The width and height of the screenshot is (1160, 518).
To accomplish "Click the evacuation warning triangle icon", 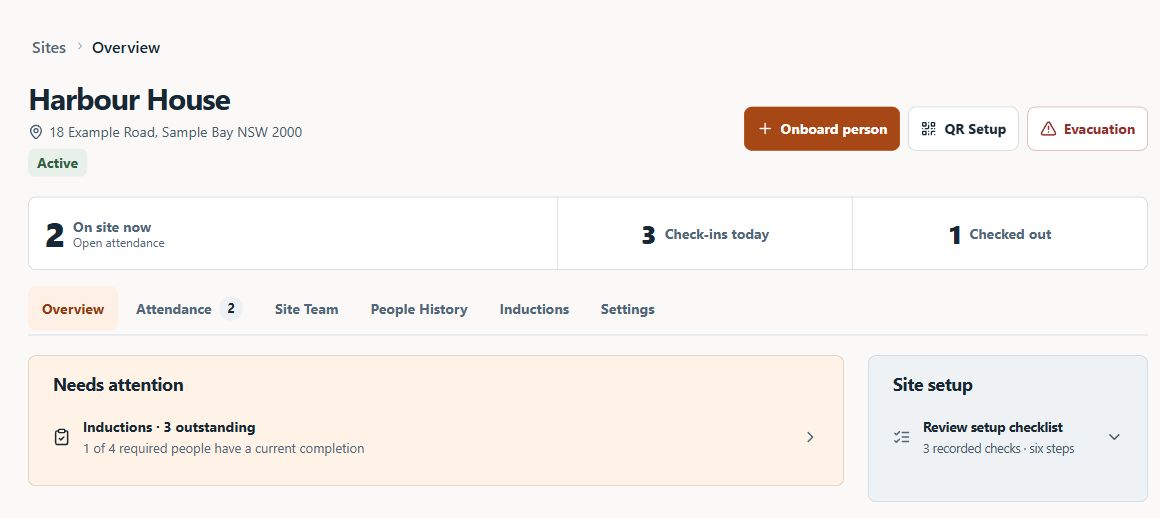I will [1048, 129].
